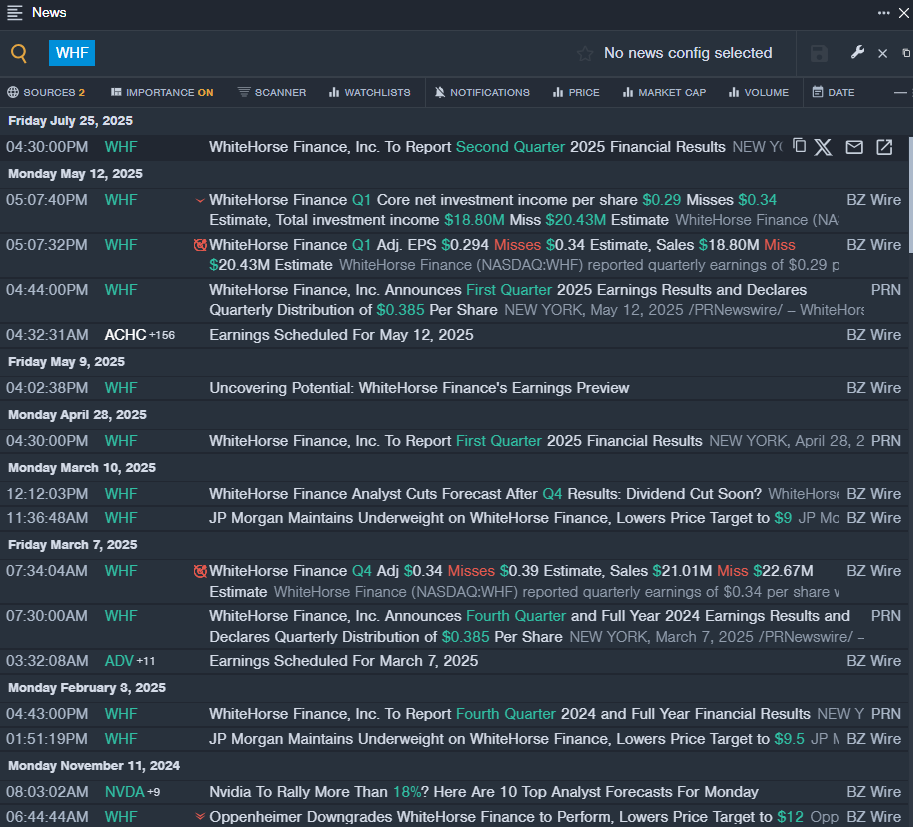The height and width of the screenshot is (827, 913).
Task: Open headline 'To Report Second Quarter 2025 Financial Results'
Action: 468,147
